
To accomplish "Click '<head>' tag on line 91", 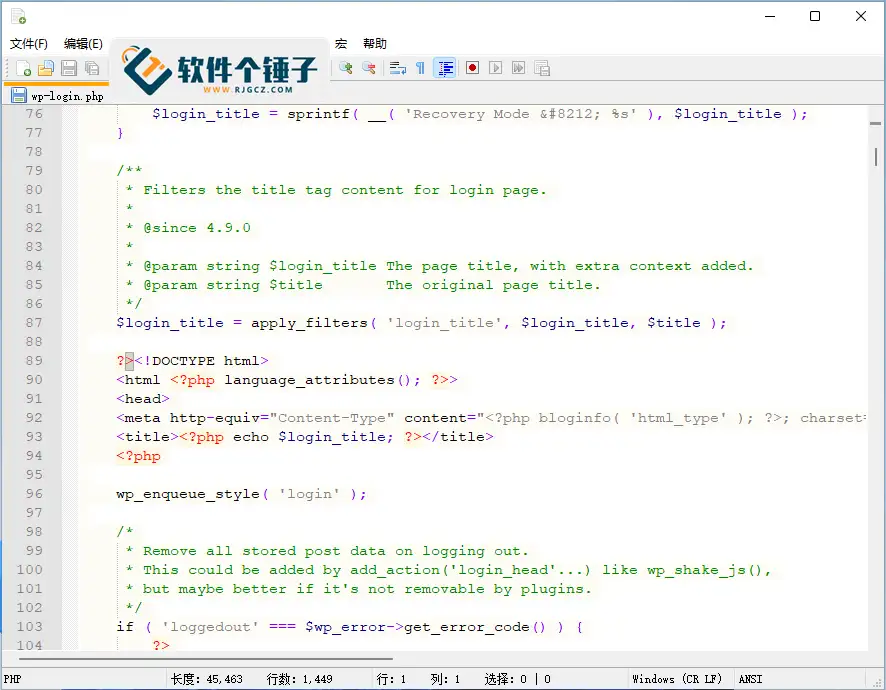I will tap(143, 398).
